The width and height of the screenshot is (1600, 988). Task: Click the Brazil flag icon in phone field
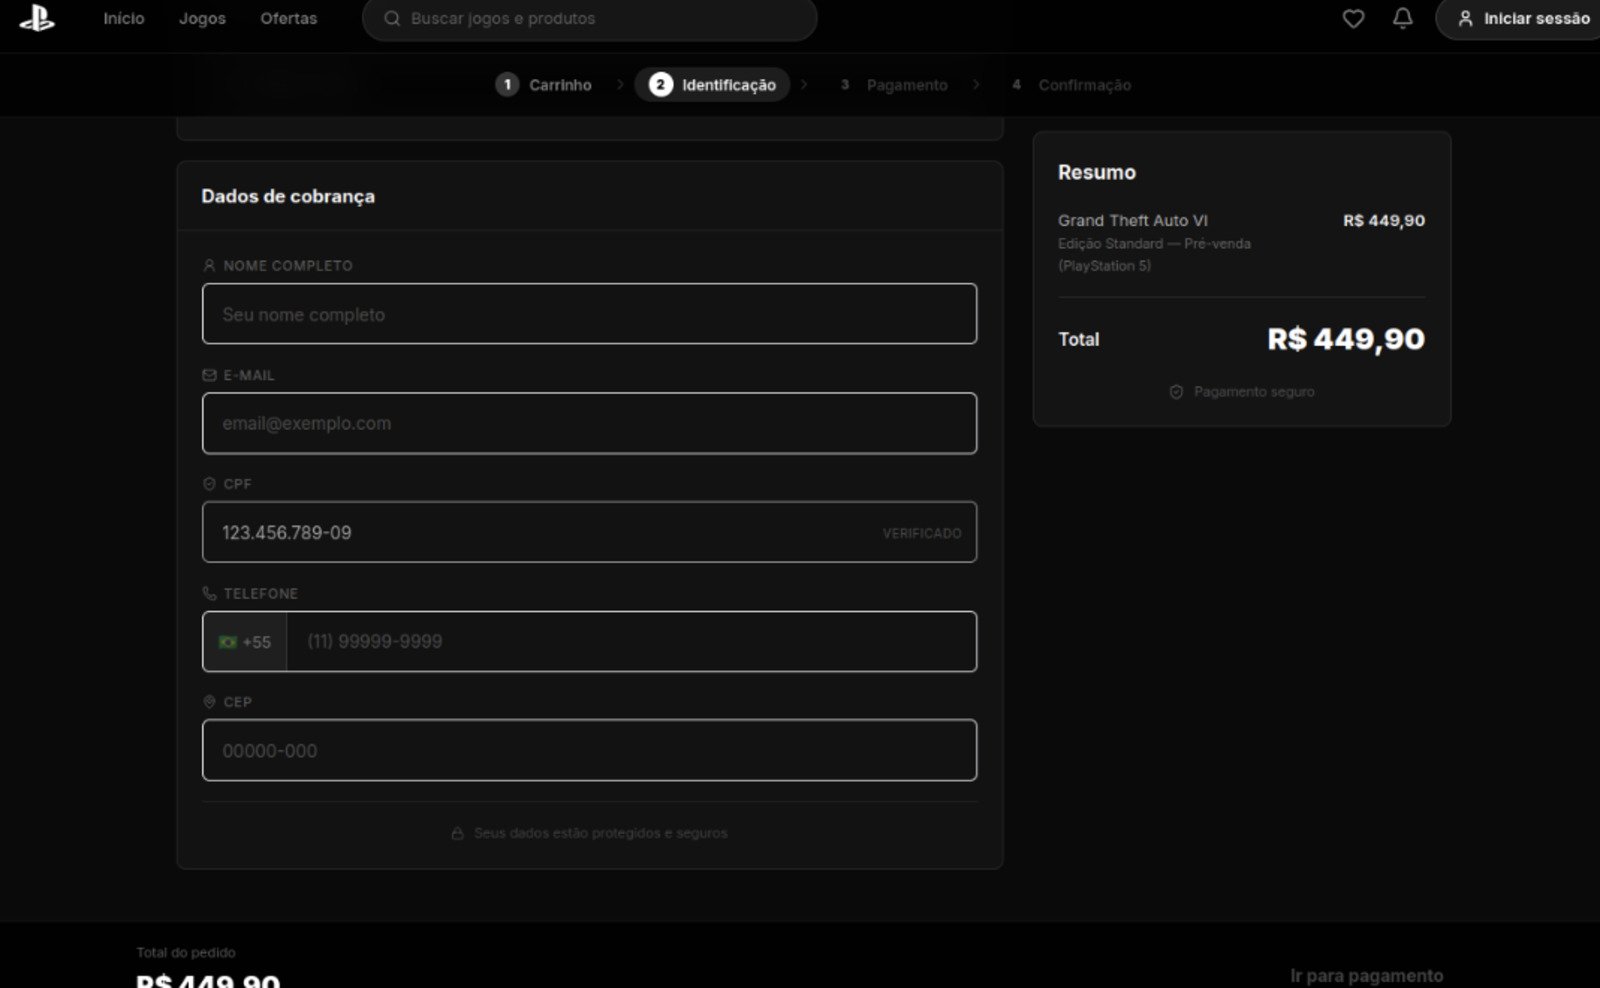tap(228, 642)
